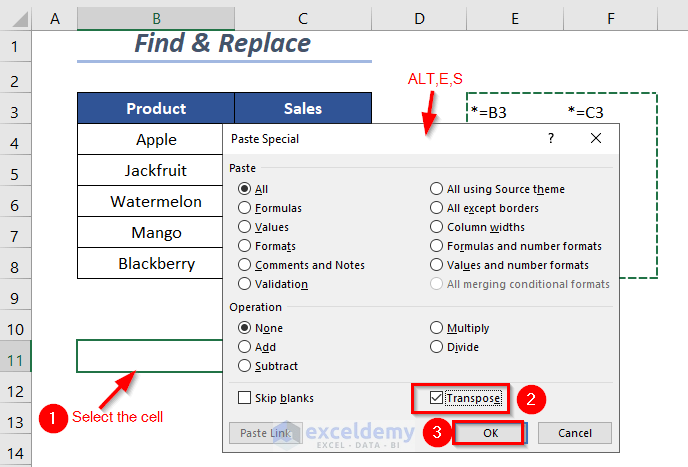Select All except borders option
Viewport: 688px width, 467px height.
(x=437, y=208)
